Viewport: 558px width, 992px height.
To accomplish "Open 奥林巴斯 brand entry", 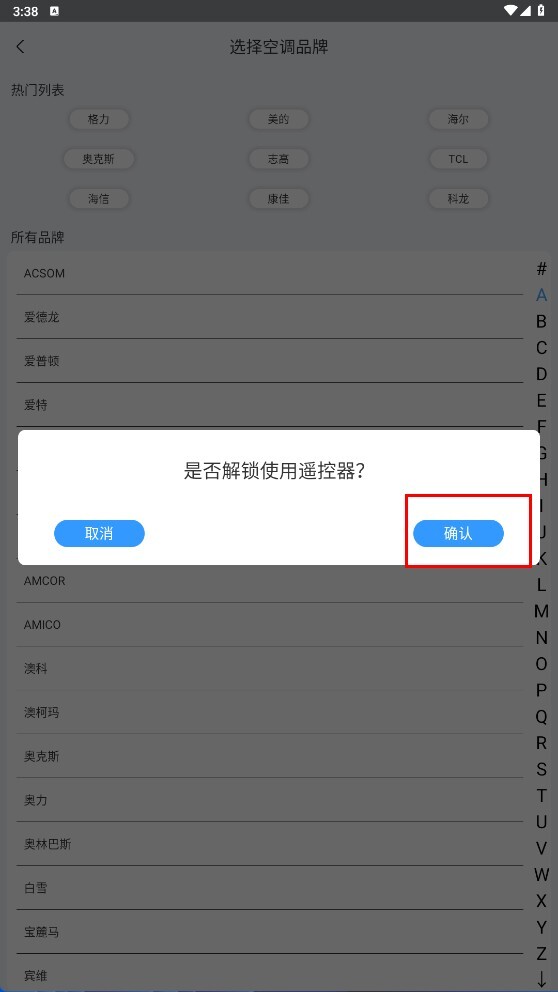I will click(x=270, y=844).
